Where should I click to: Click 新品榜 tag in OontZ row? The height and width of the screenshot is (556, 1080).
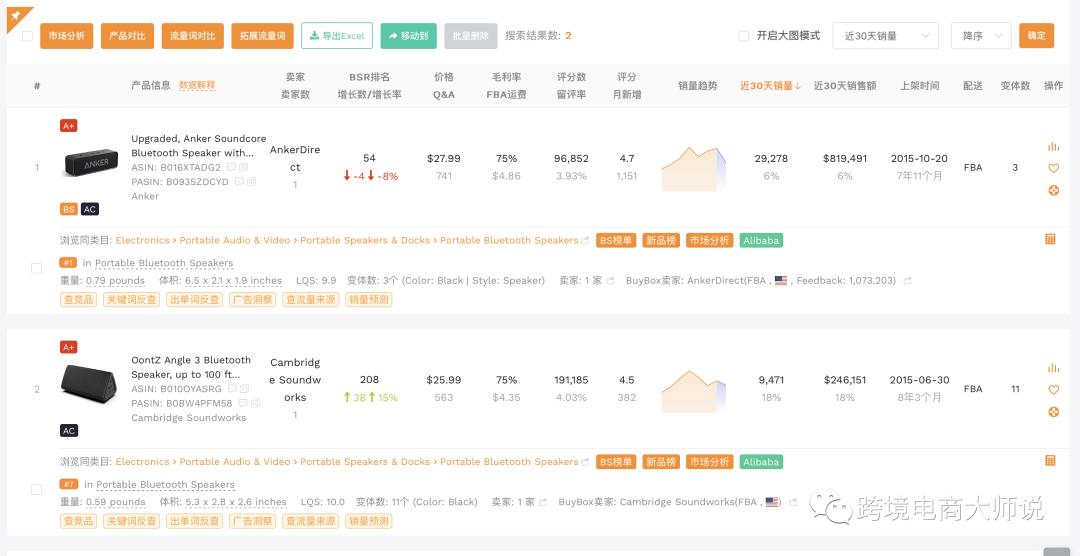(661, 462)
